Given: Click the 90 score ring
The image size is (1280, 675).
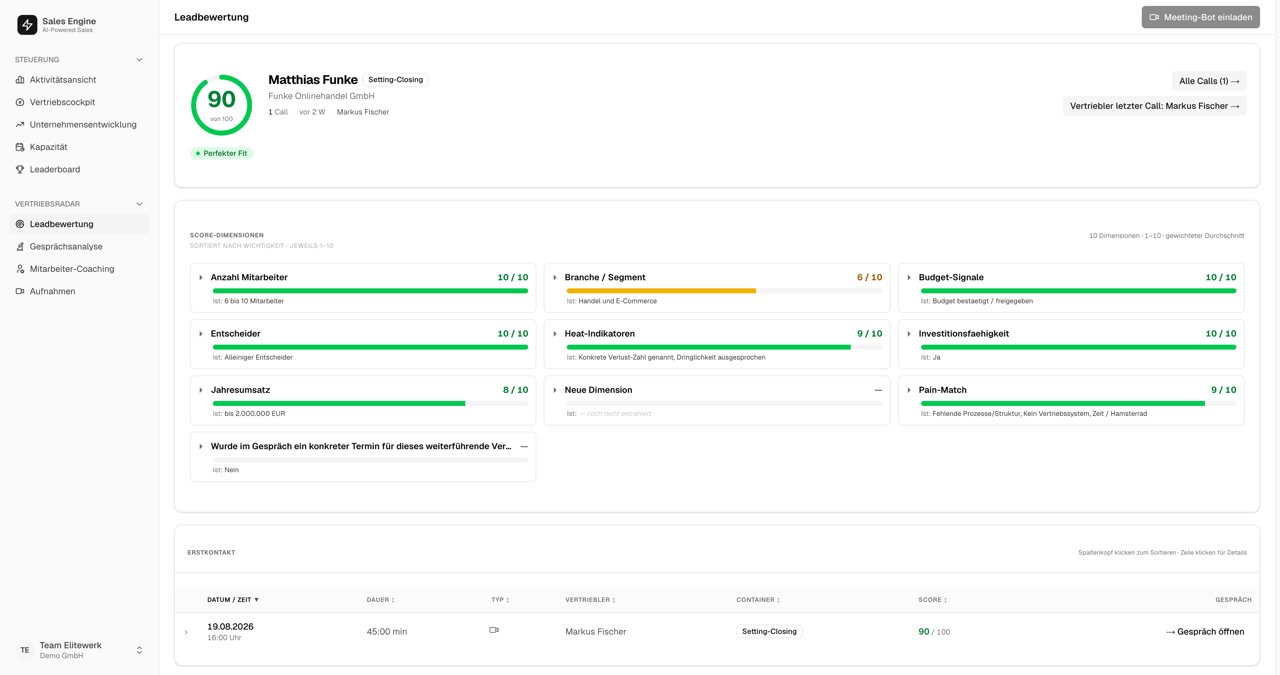Looking at the screenshot, I should [x=221, y=105].
